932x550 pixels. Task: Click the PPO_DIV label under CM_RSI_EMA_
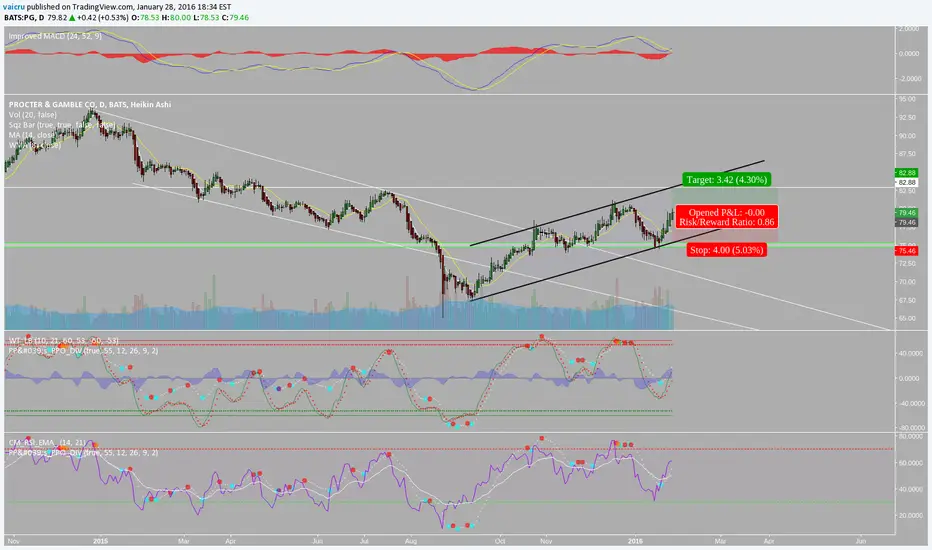(83, 452)
